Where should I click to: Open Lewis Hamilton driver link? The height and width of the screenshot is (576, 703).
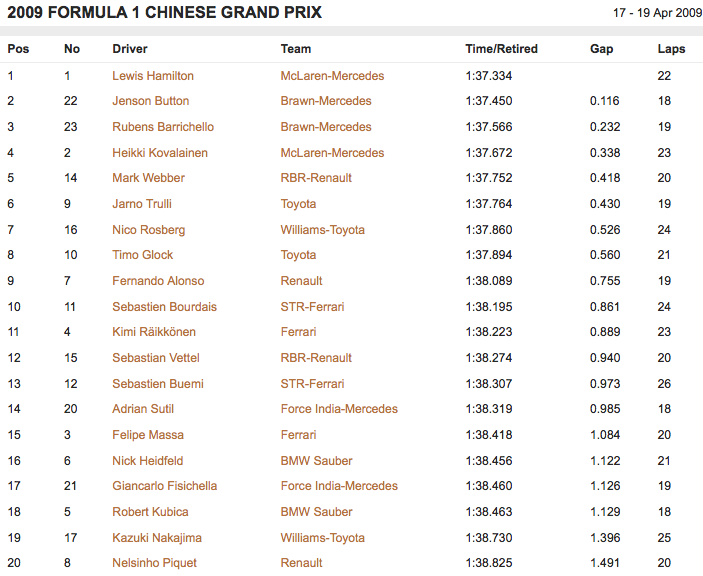(x=153, y=76)
